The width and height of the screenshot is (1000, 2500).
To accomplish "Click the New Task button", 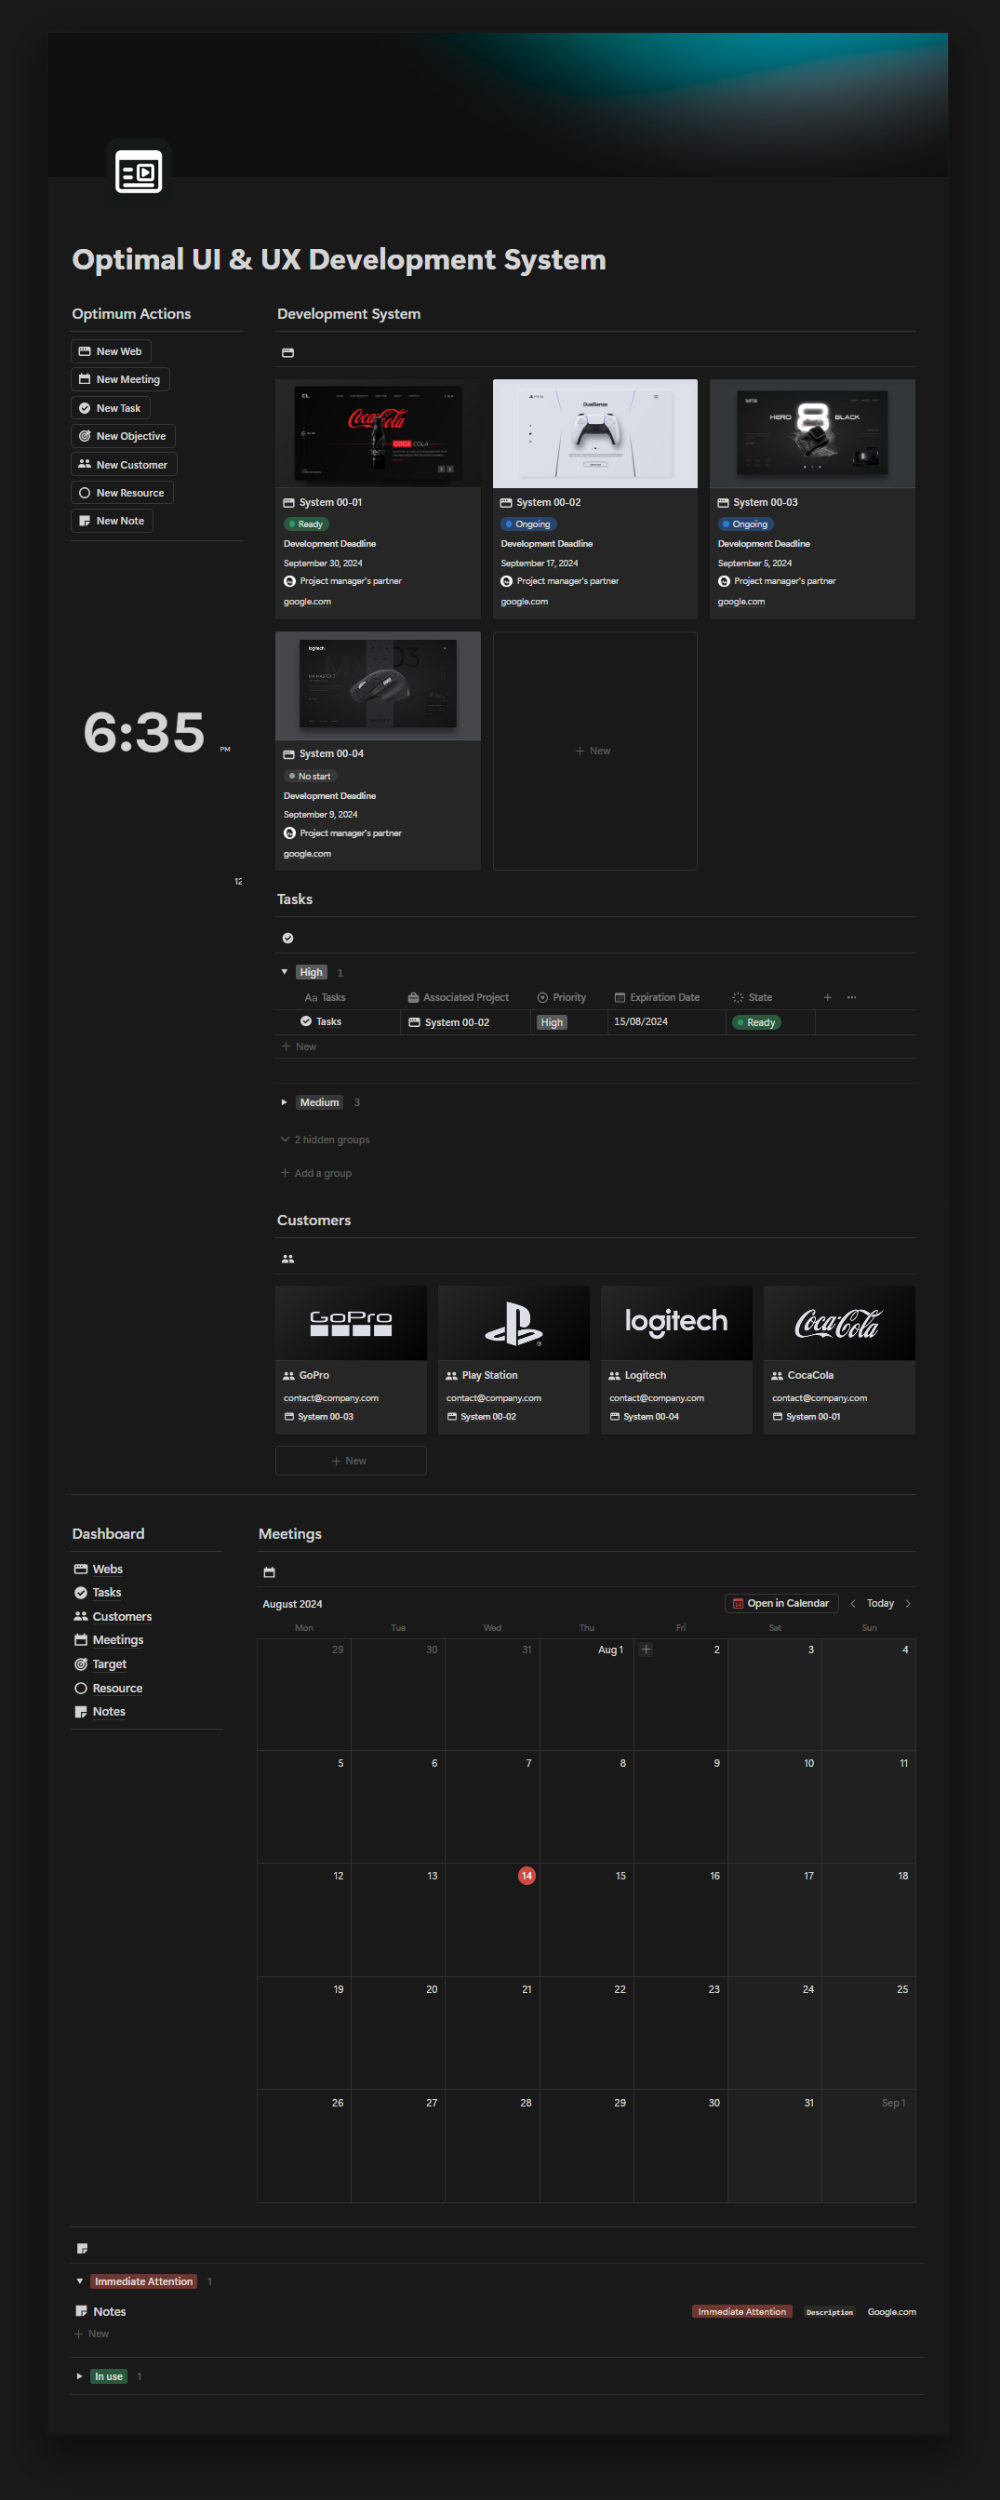I will click(110, 408).
